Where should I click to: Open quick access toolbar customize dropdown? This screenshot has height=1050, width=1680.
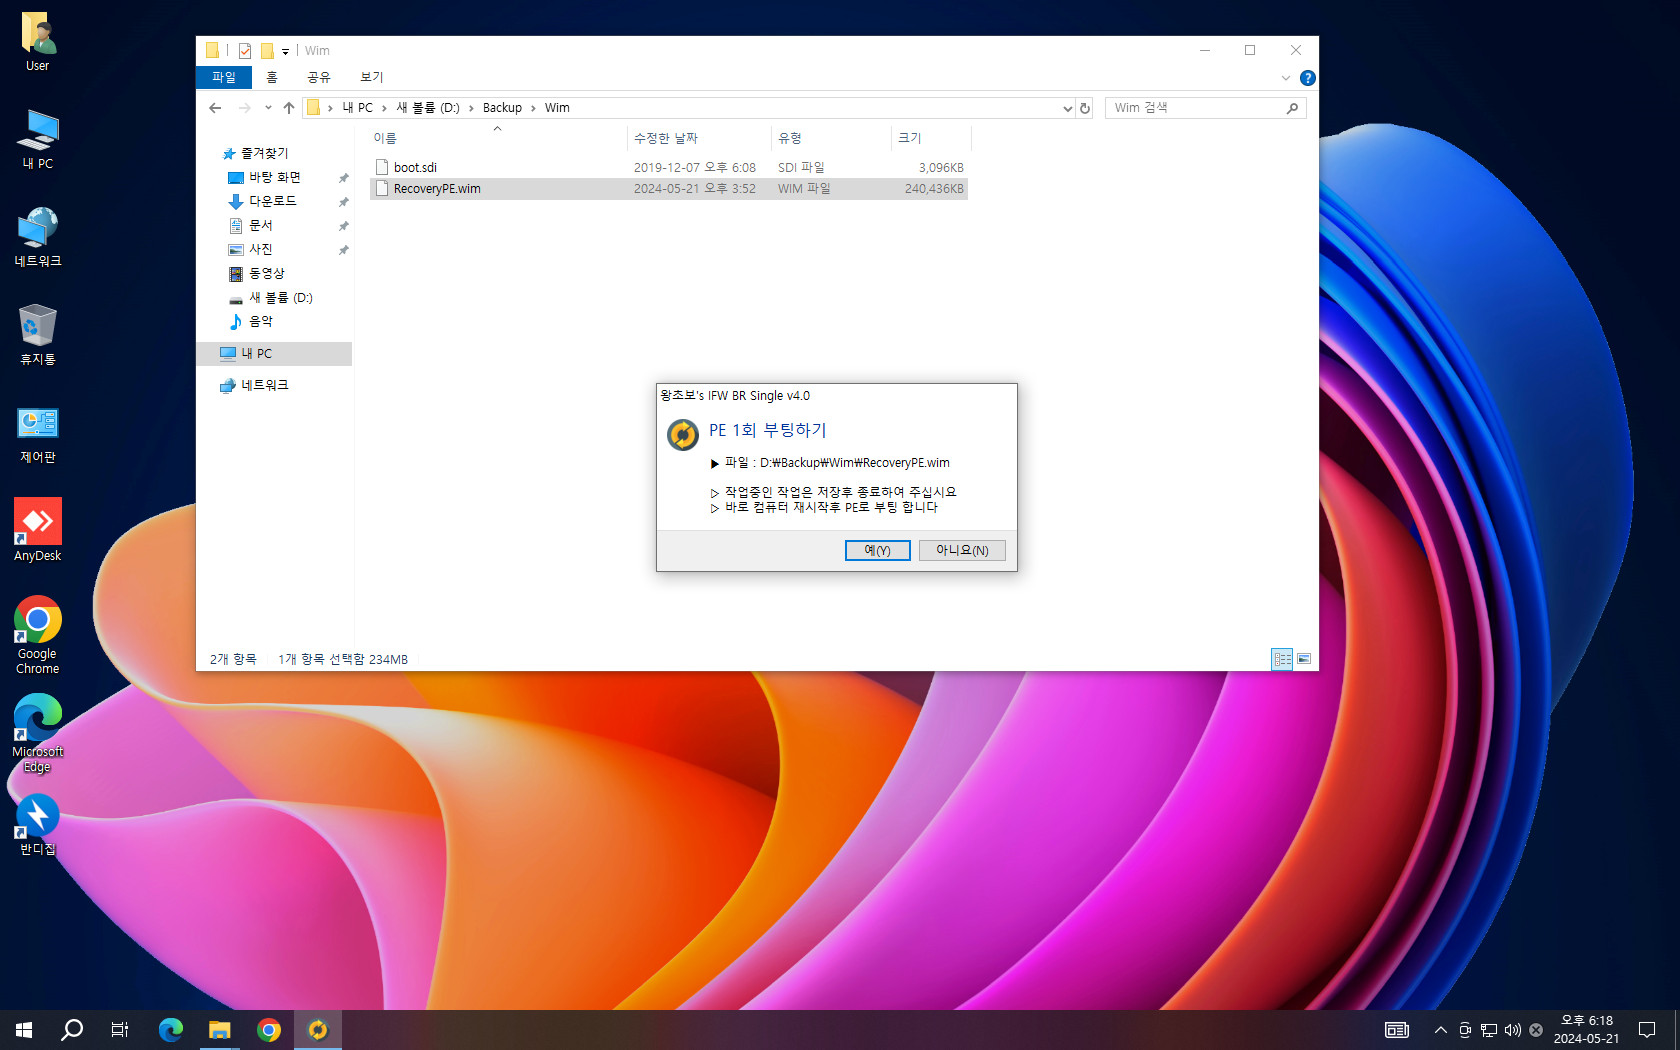[285, 51]
